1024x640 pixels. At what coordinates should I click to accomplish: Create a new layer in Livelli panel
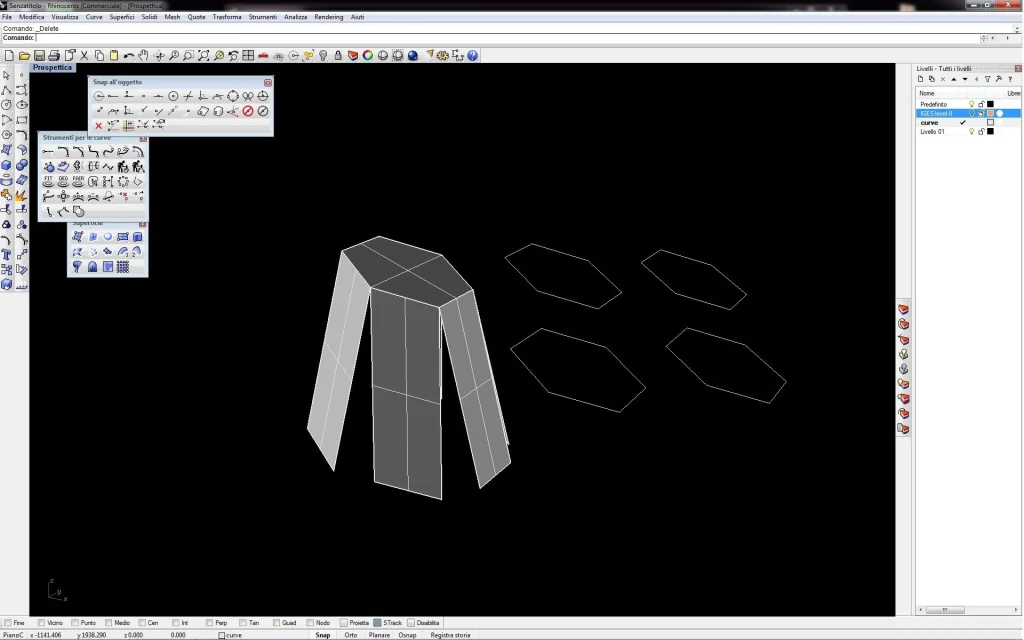click(x=921, y=79)
